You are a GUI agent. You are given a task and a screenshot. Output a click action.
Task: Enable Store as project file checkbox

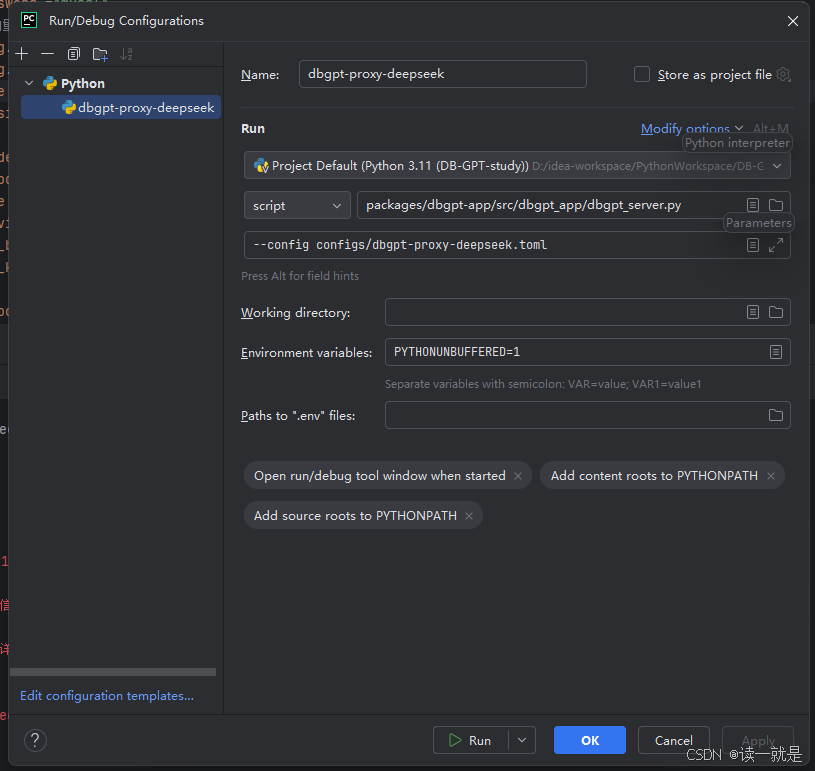641,74
